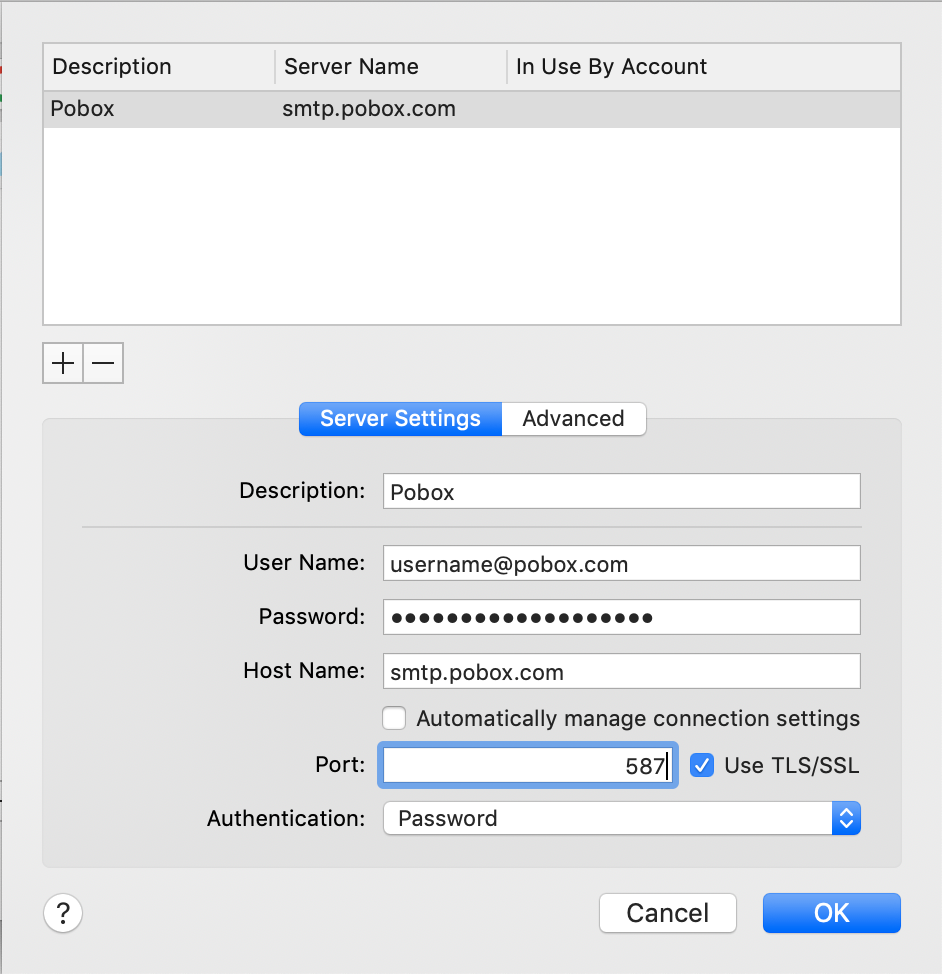Screen dimensions: 942x974
Task: Click into the User Name field
Action: tap(622, 563)
